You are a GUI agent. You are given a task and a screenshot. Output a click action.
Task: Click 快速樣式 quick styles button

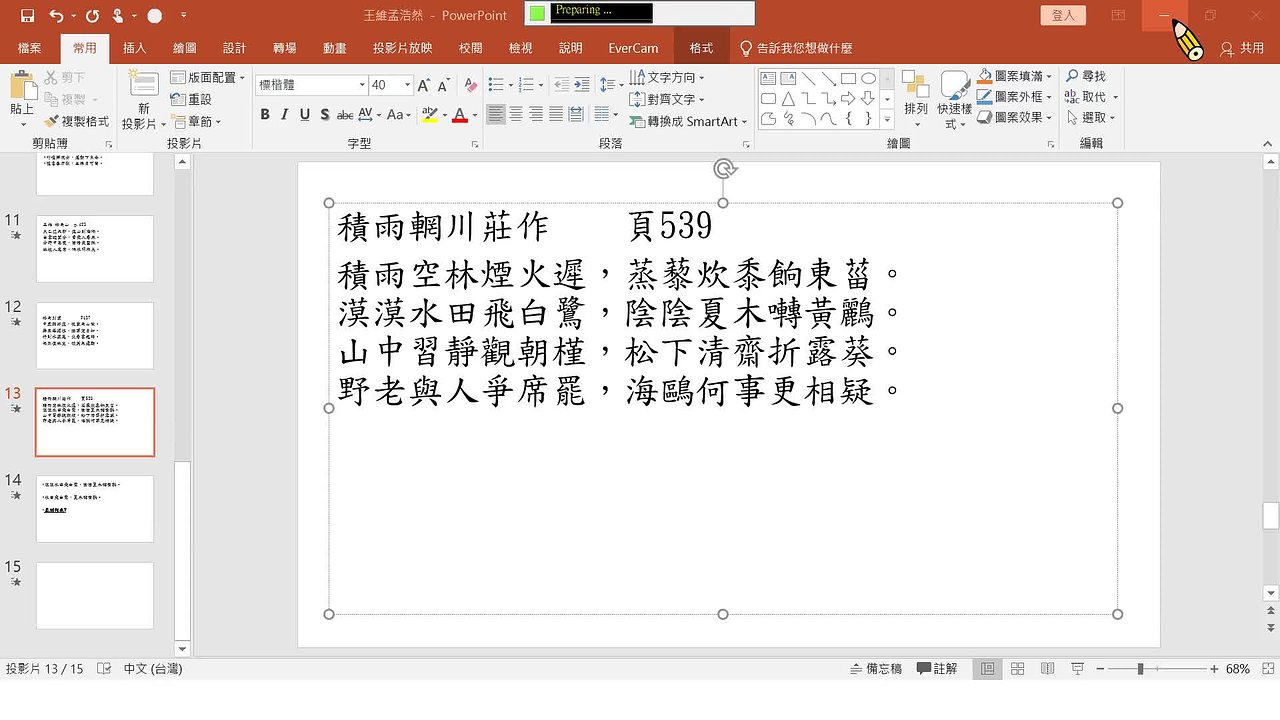coord(955,99)
